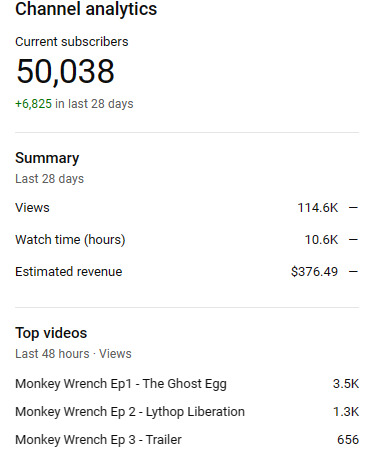
Task: Select the 50,038 subscriber count
Action: pos(66,71)
